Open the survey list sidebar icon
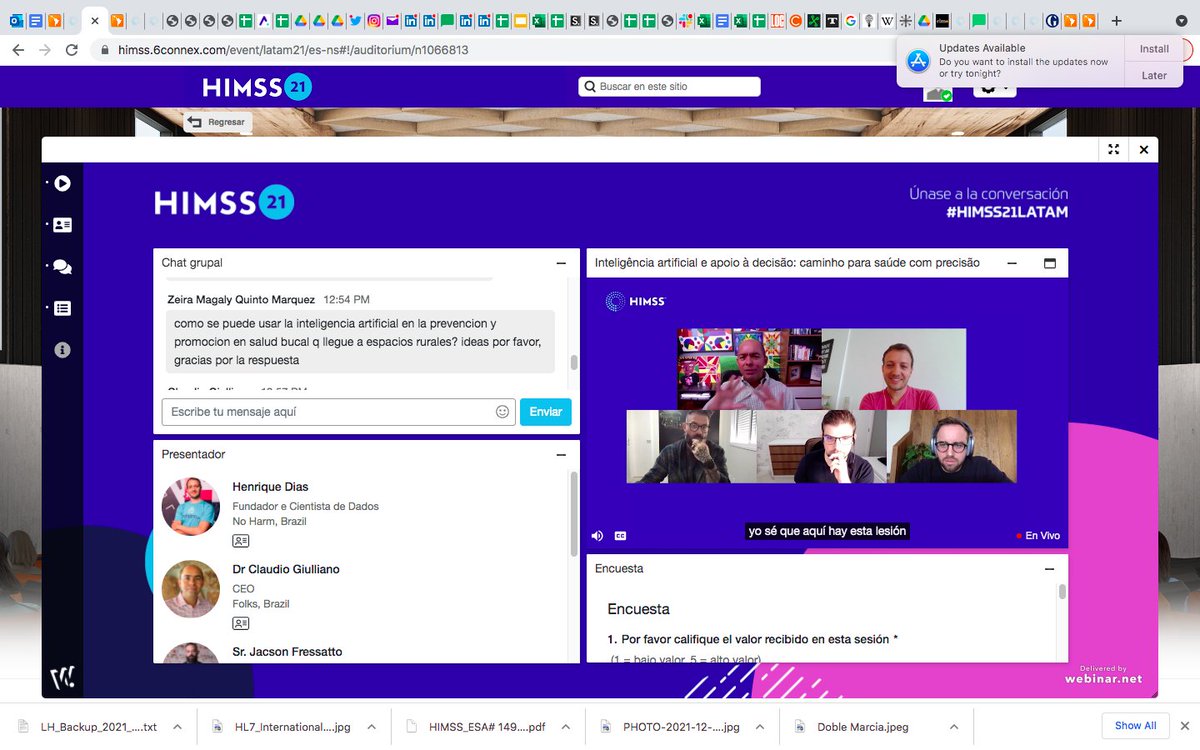The height and width of the screenshot is (750, 1200). pos(62,309)
